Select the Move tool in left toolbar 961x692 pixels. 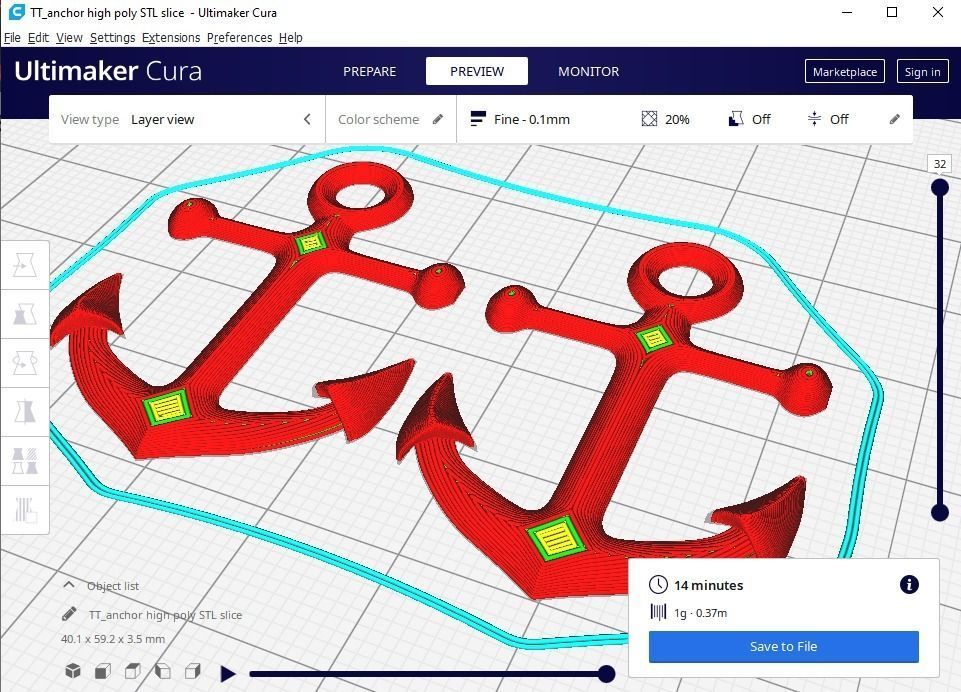(x=25, y=265)
